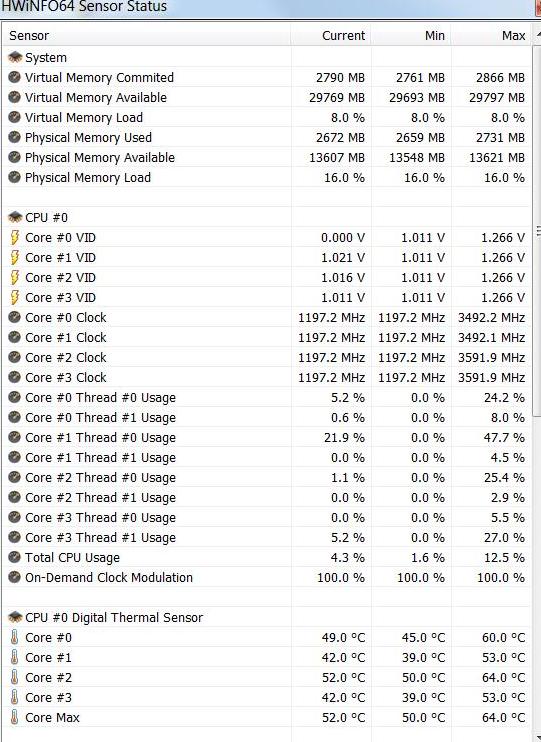The width and height of the screenshot is (541, 742).
Task: Click the Core #2 Clock gauge icon
Action: coord(15,357)
